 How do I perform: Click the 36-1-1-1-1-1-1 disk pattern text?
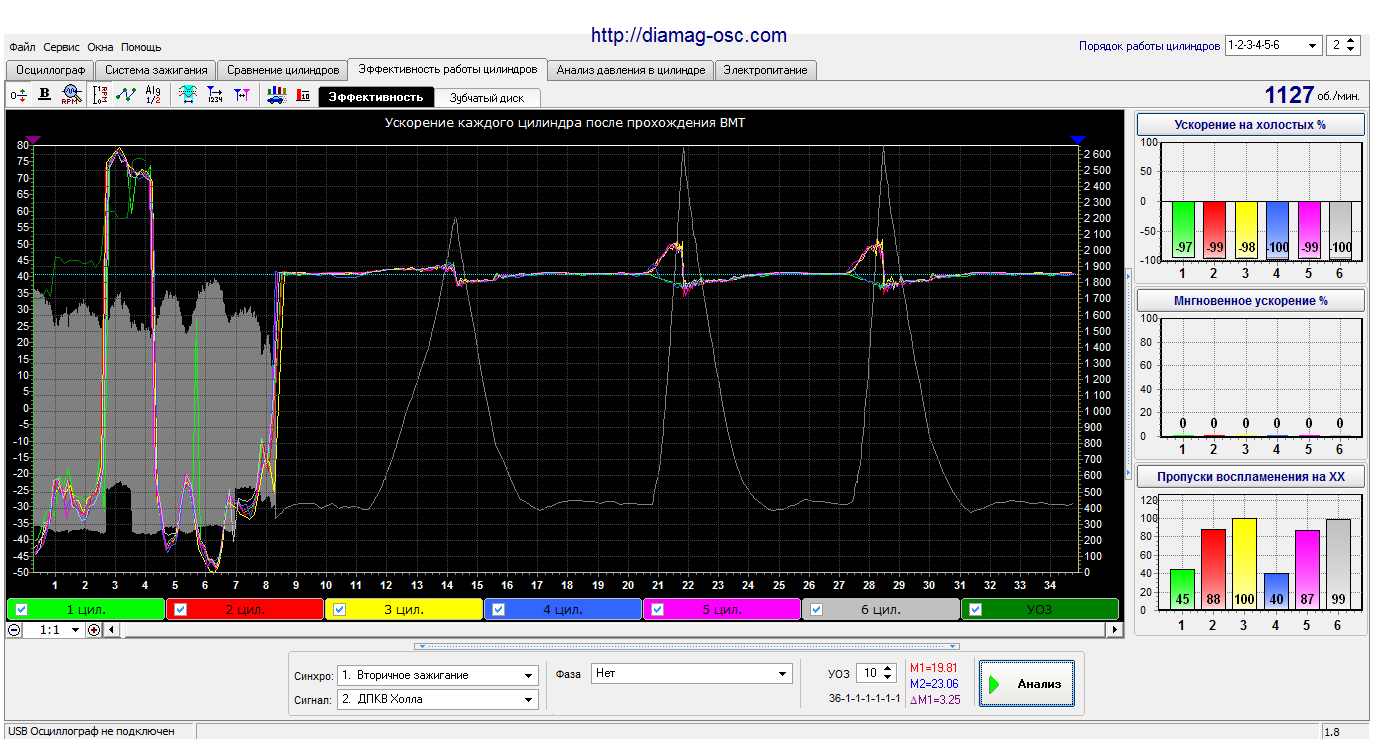coord(864,699)
